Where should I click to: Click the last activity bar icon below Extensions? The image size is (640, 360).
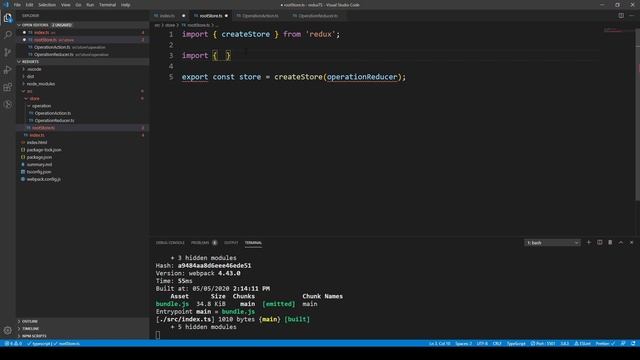pos(8,104)
